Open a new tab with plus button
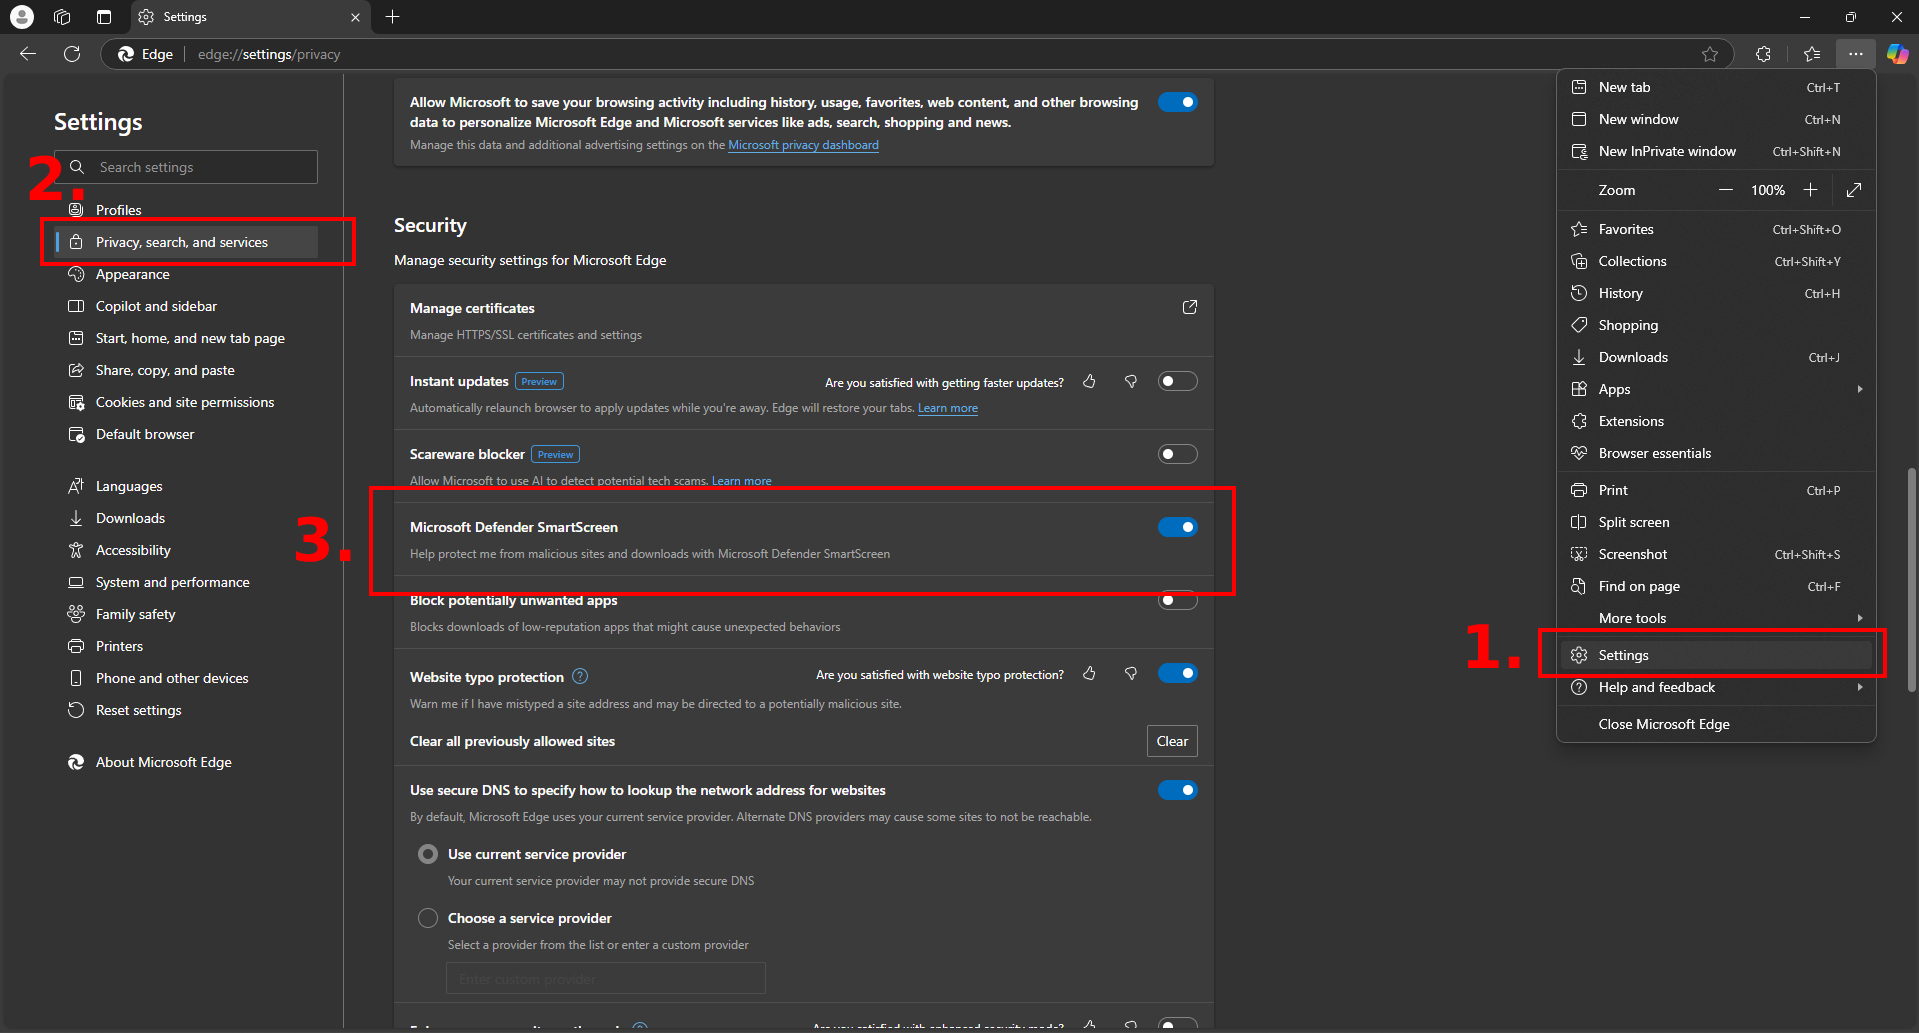Screen dimensions: 1919x1033 click(x=393, y=17)
